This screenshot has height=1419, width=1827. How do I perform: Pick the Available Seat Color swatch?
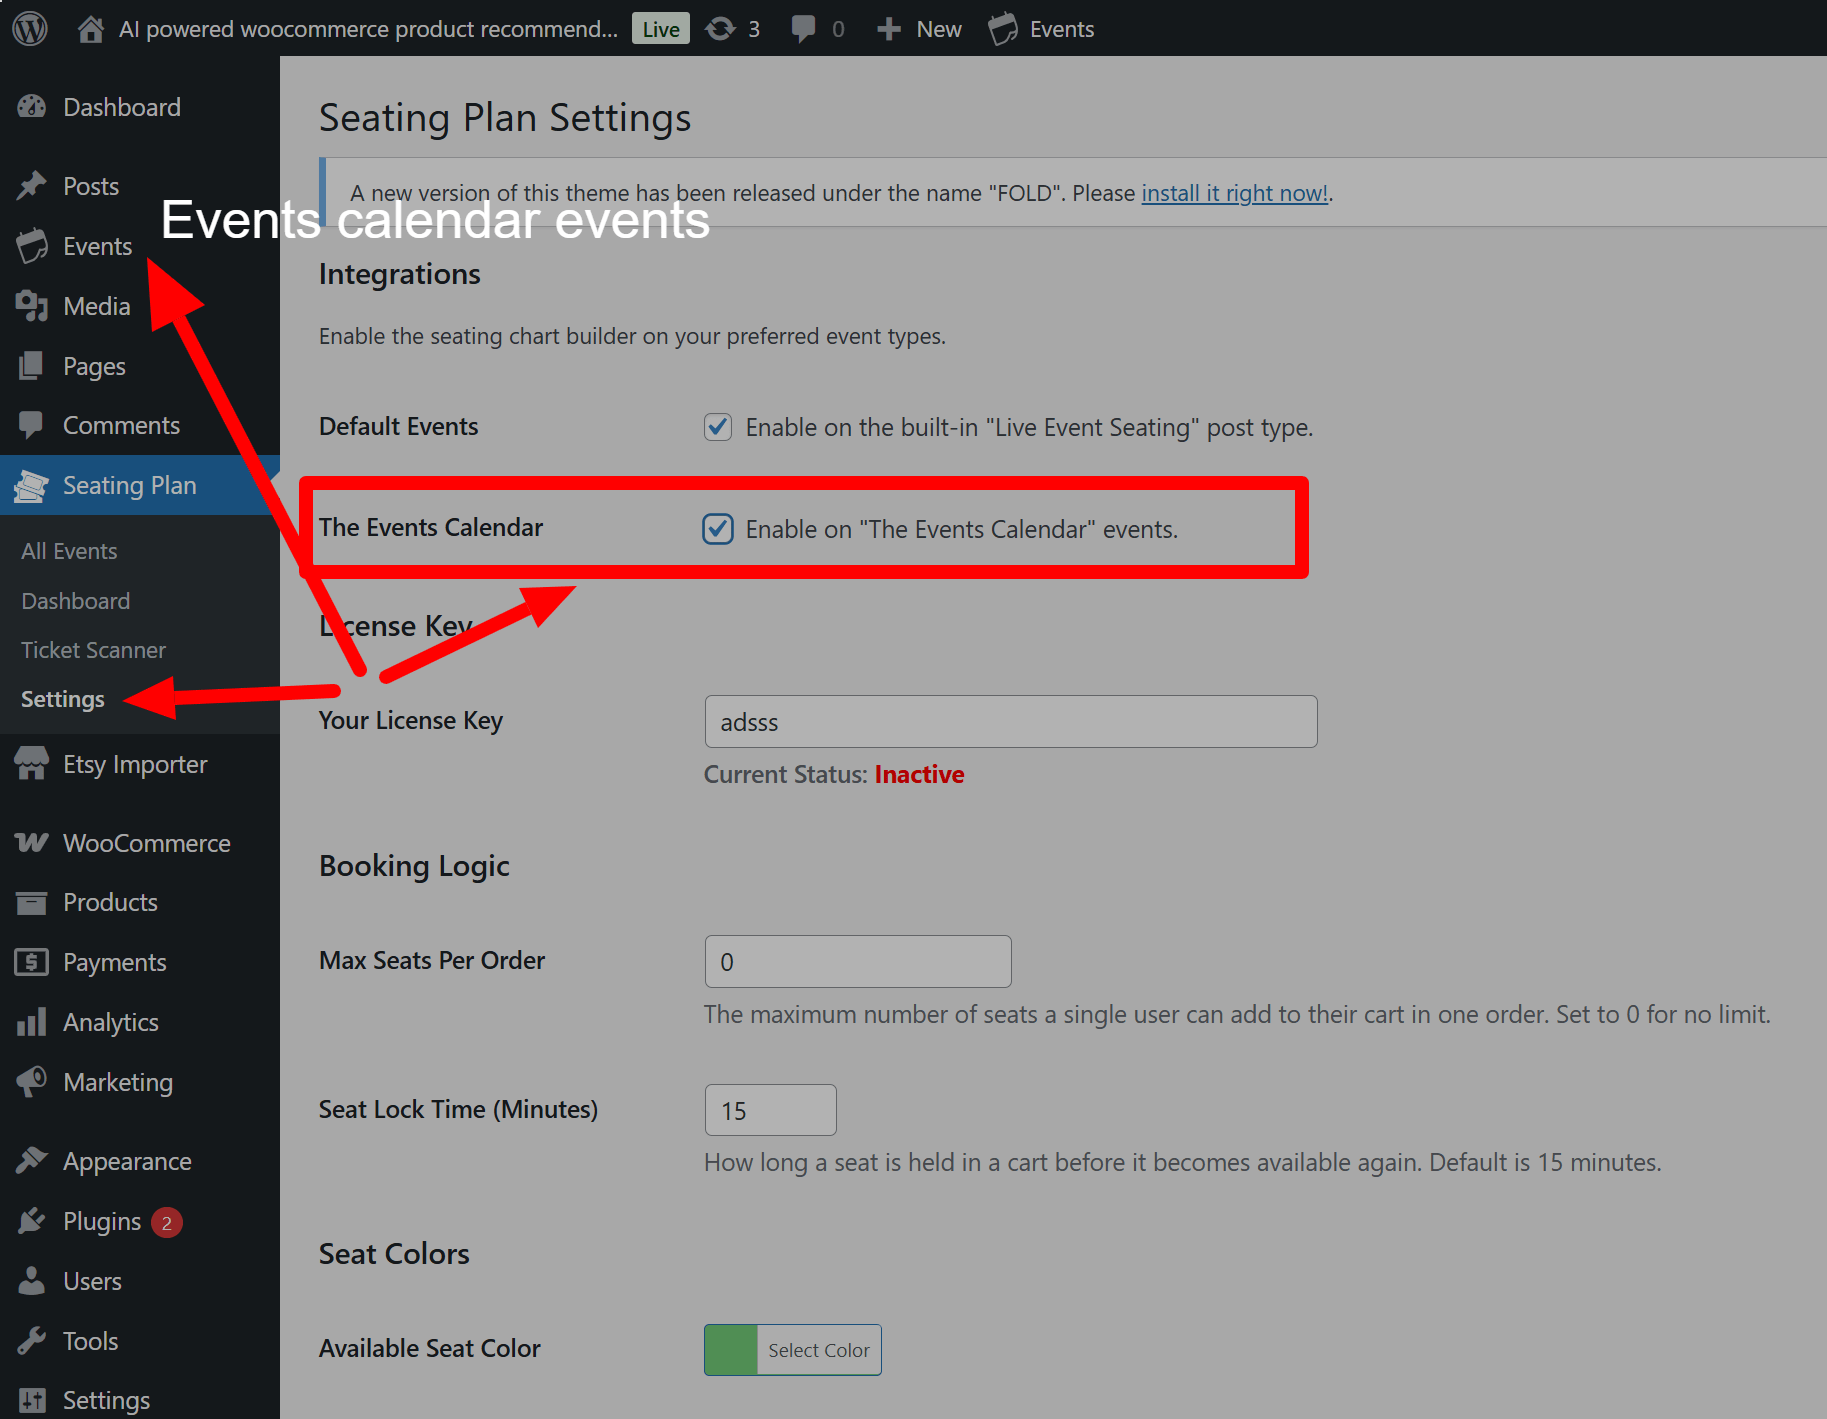tap(730, 1349)
